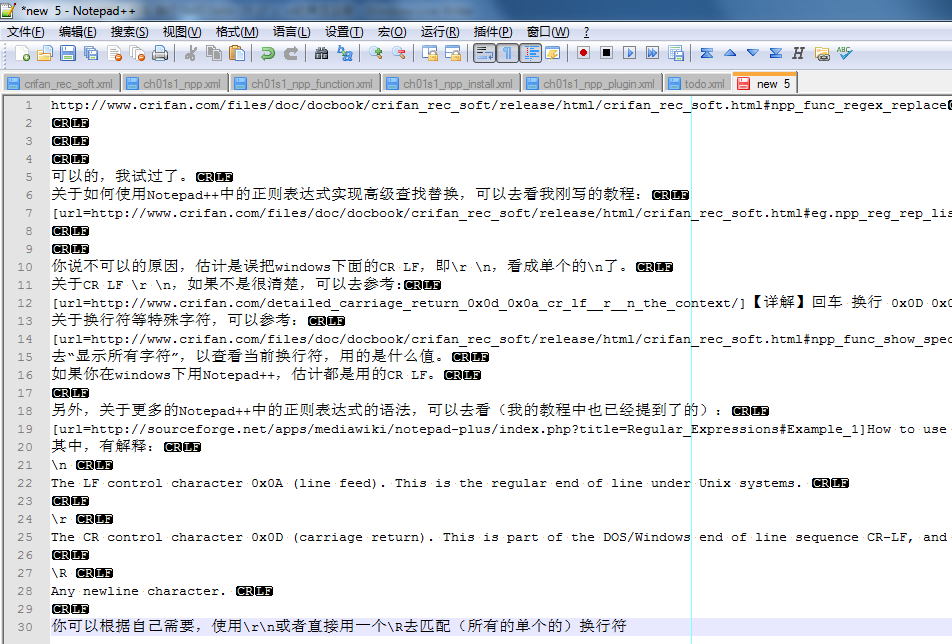
Task: Click the Save file toolbar icon
Action: click(68, 53)
